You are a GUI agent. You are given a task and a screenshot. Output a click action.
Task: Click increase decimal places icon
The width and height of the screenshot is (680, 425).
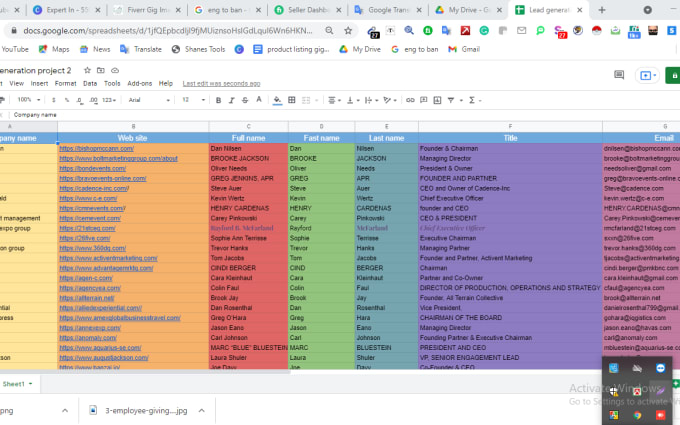tap(93, 100)
